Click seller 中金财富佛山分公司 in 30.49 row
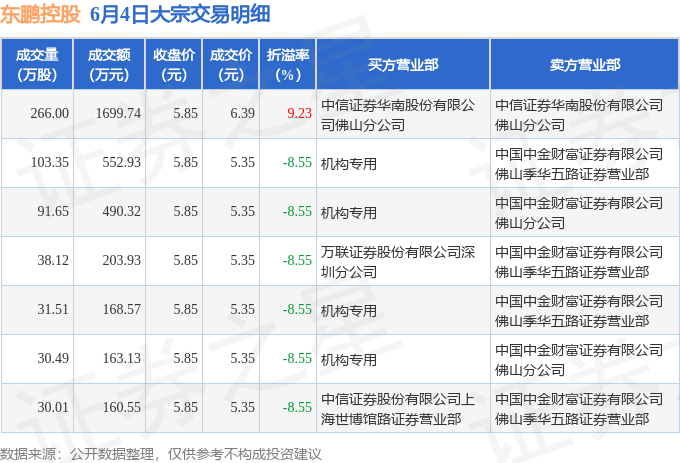680x463 pixels. coord(579,360)
